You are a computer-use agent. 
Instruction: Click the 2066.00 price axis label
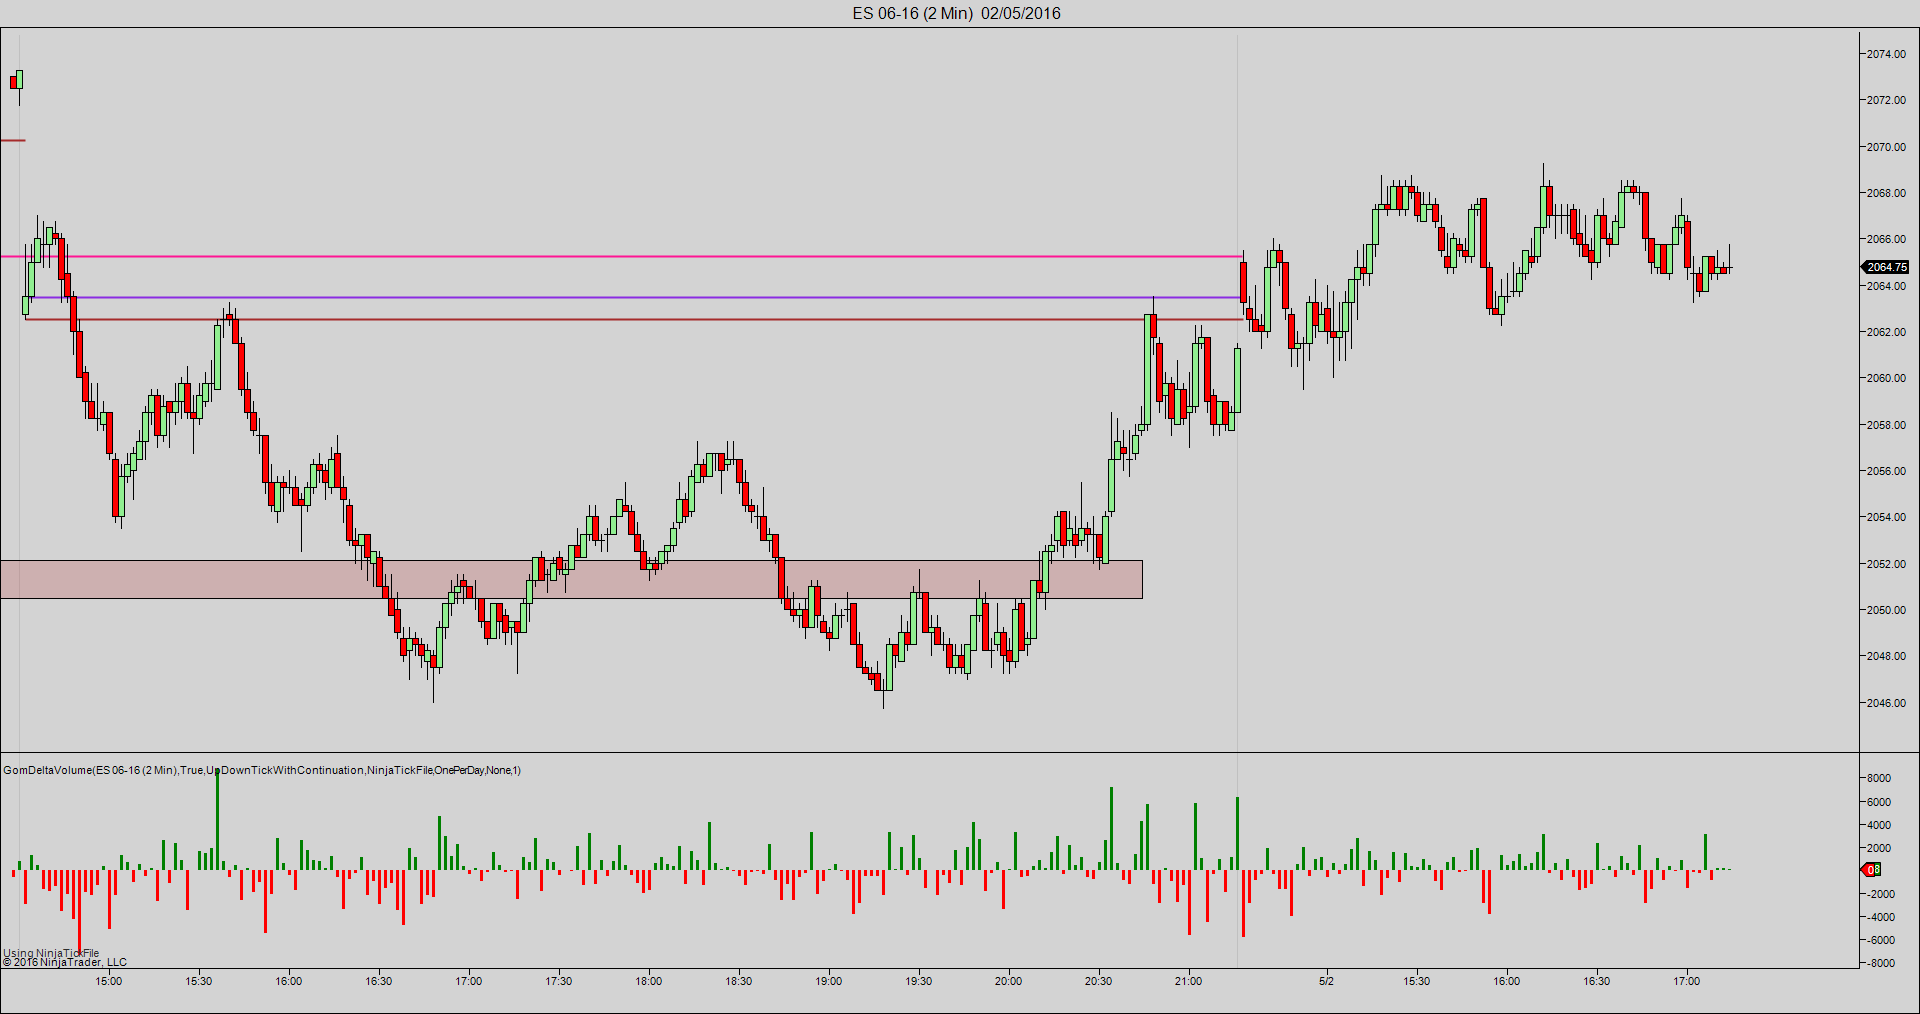(1886, 239)
